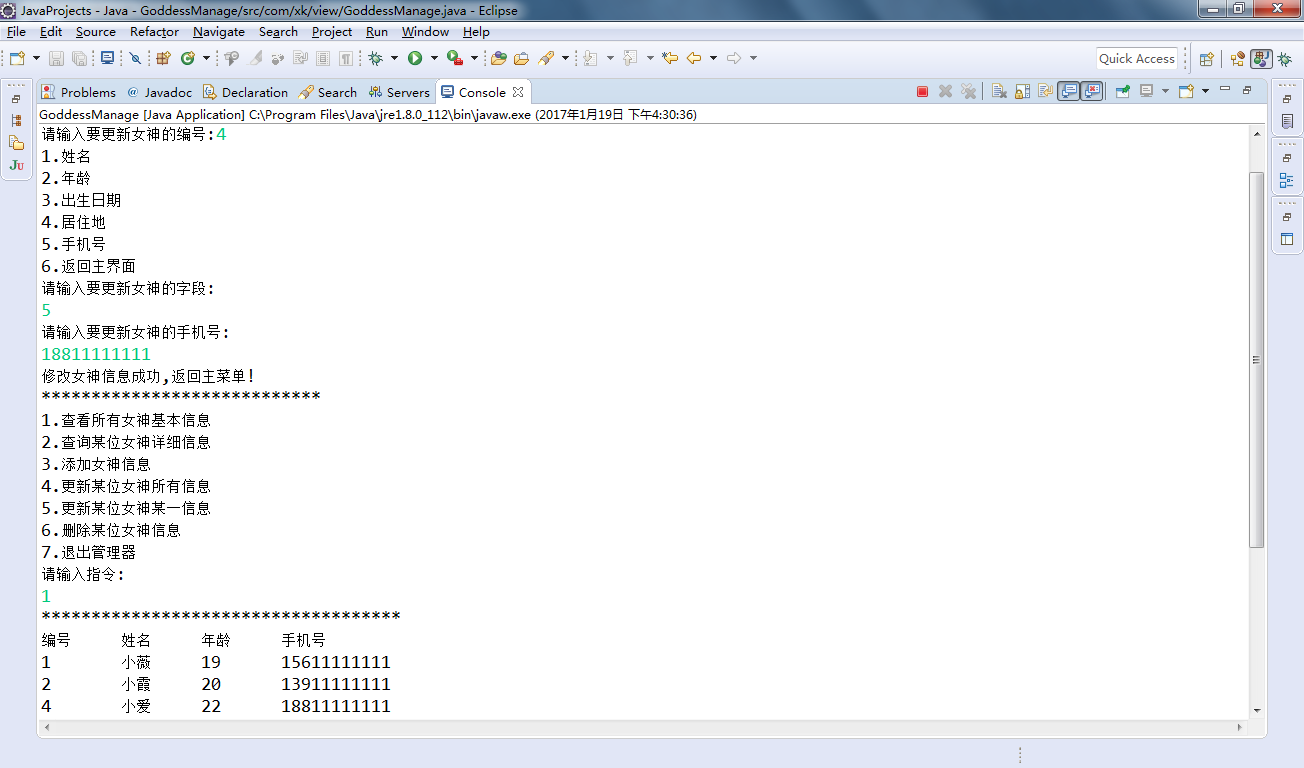
Task: Open the Navigate menu
Action: 219,32
